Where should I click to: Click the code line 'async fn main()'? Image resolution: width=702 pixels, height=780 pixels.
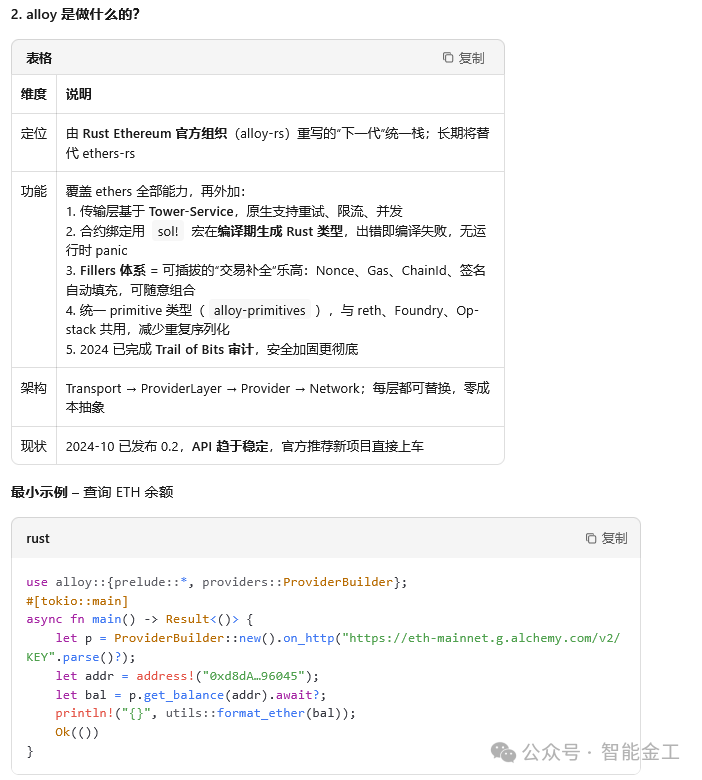tap(140, 619)
